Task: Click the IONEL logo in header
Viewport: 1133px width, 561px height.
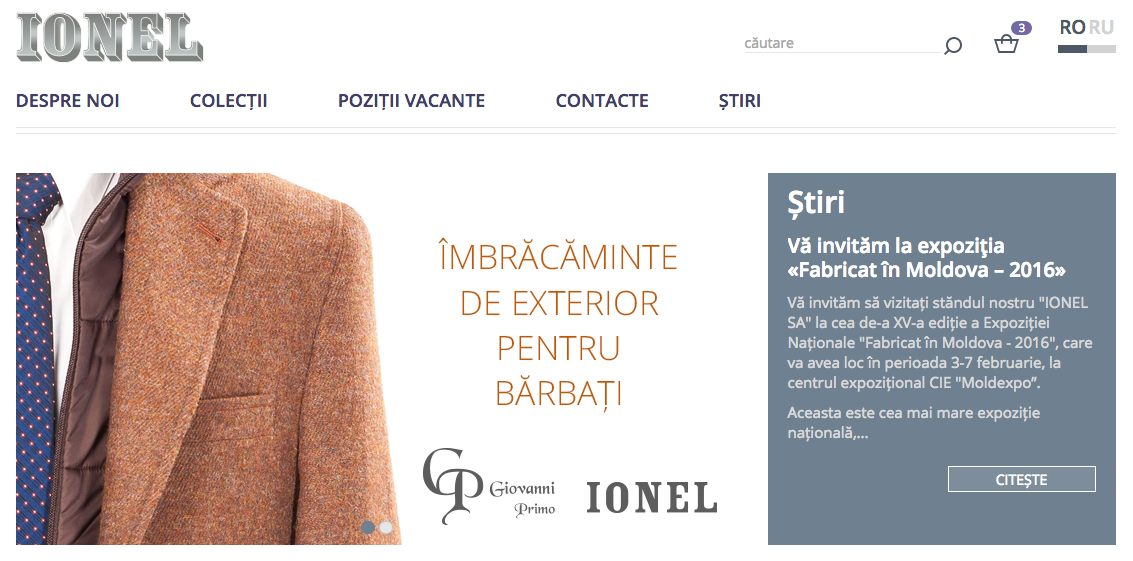Action: click(x=109, y=37)
